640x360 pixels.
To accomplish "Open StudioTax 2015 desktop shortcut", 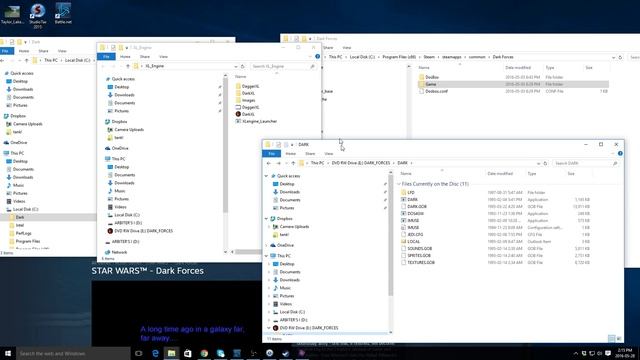I will (38, 16).
